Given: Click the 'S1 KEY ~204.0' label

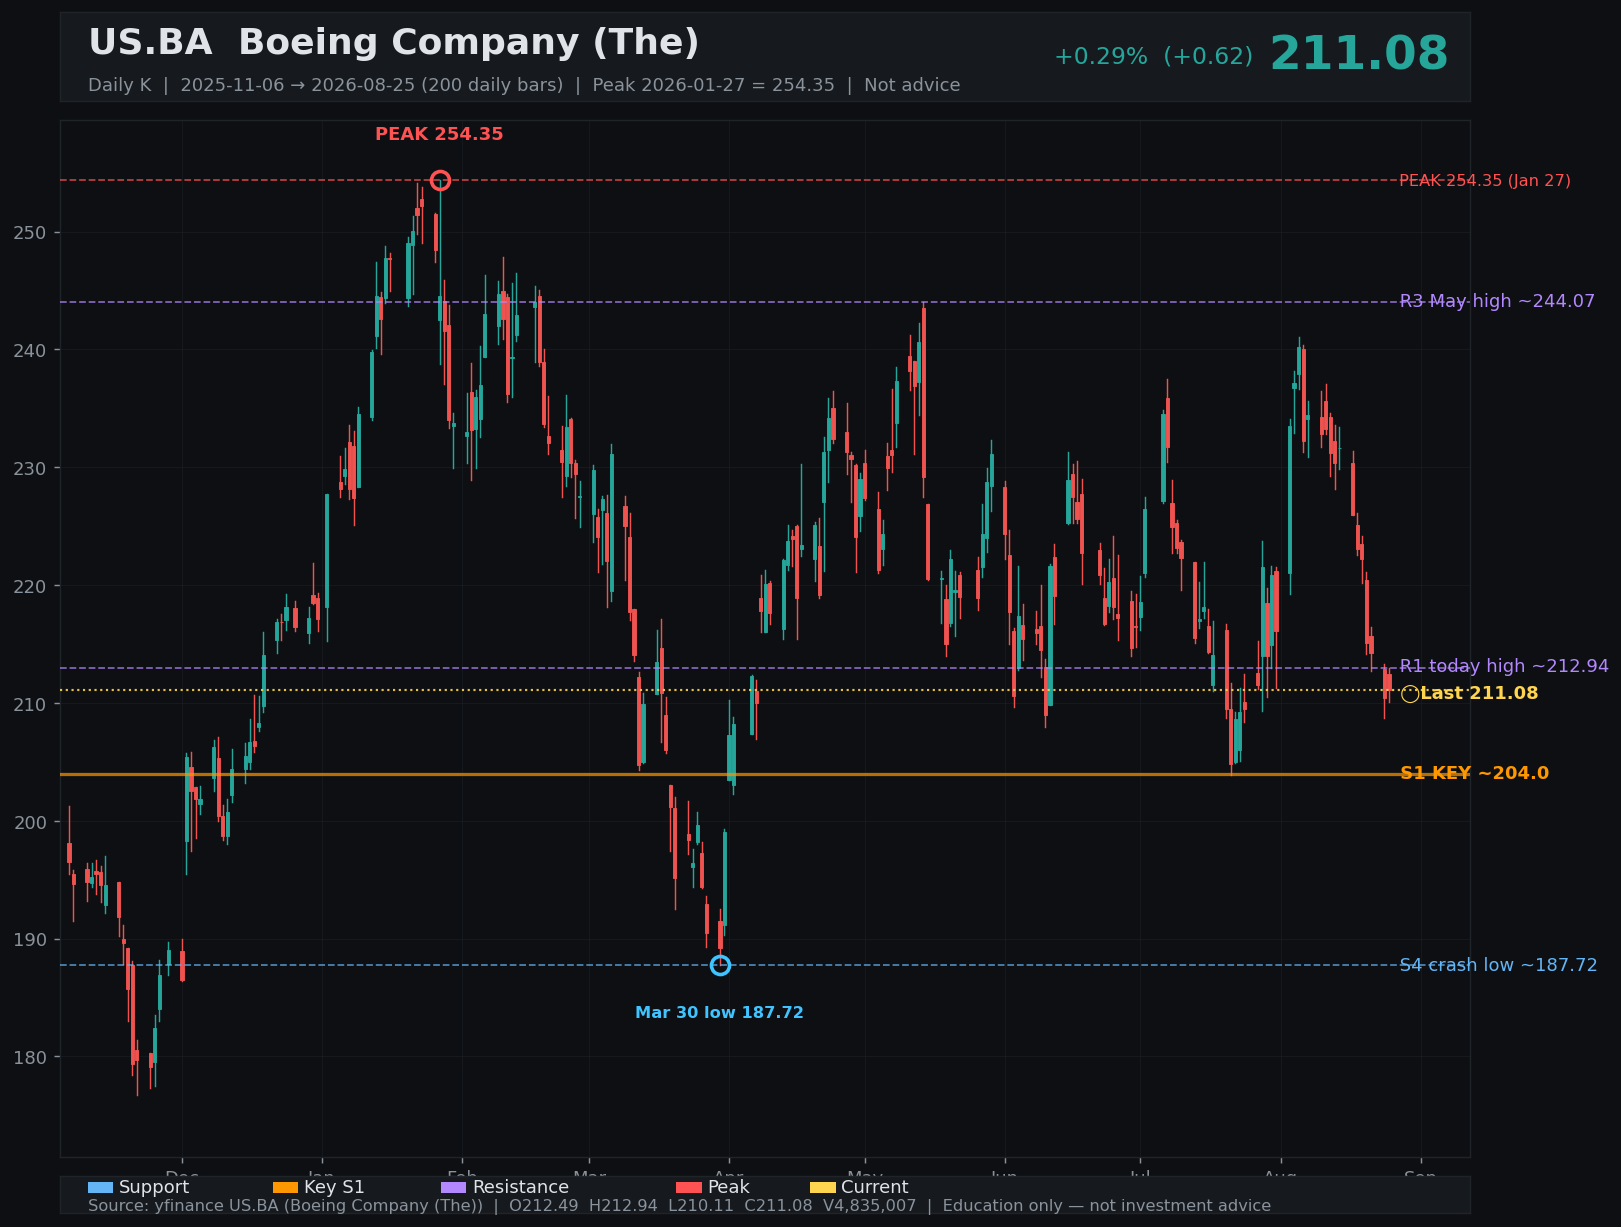Looking at the screenshot, I should (1474, 773).
